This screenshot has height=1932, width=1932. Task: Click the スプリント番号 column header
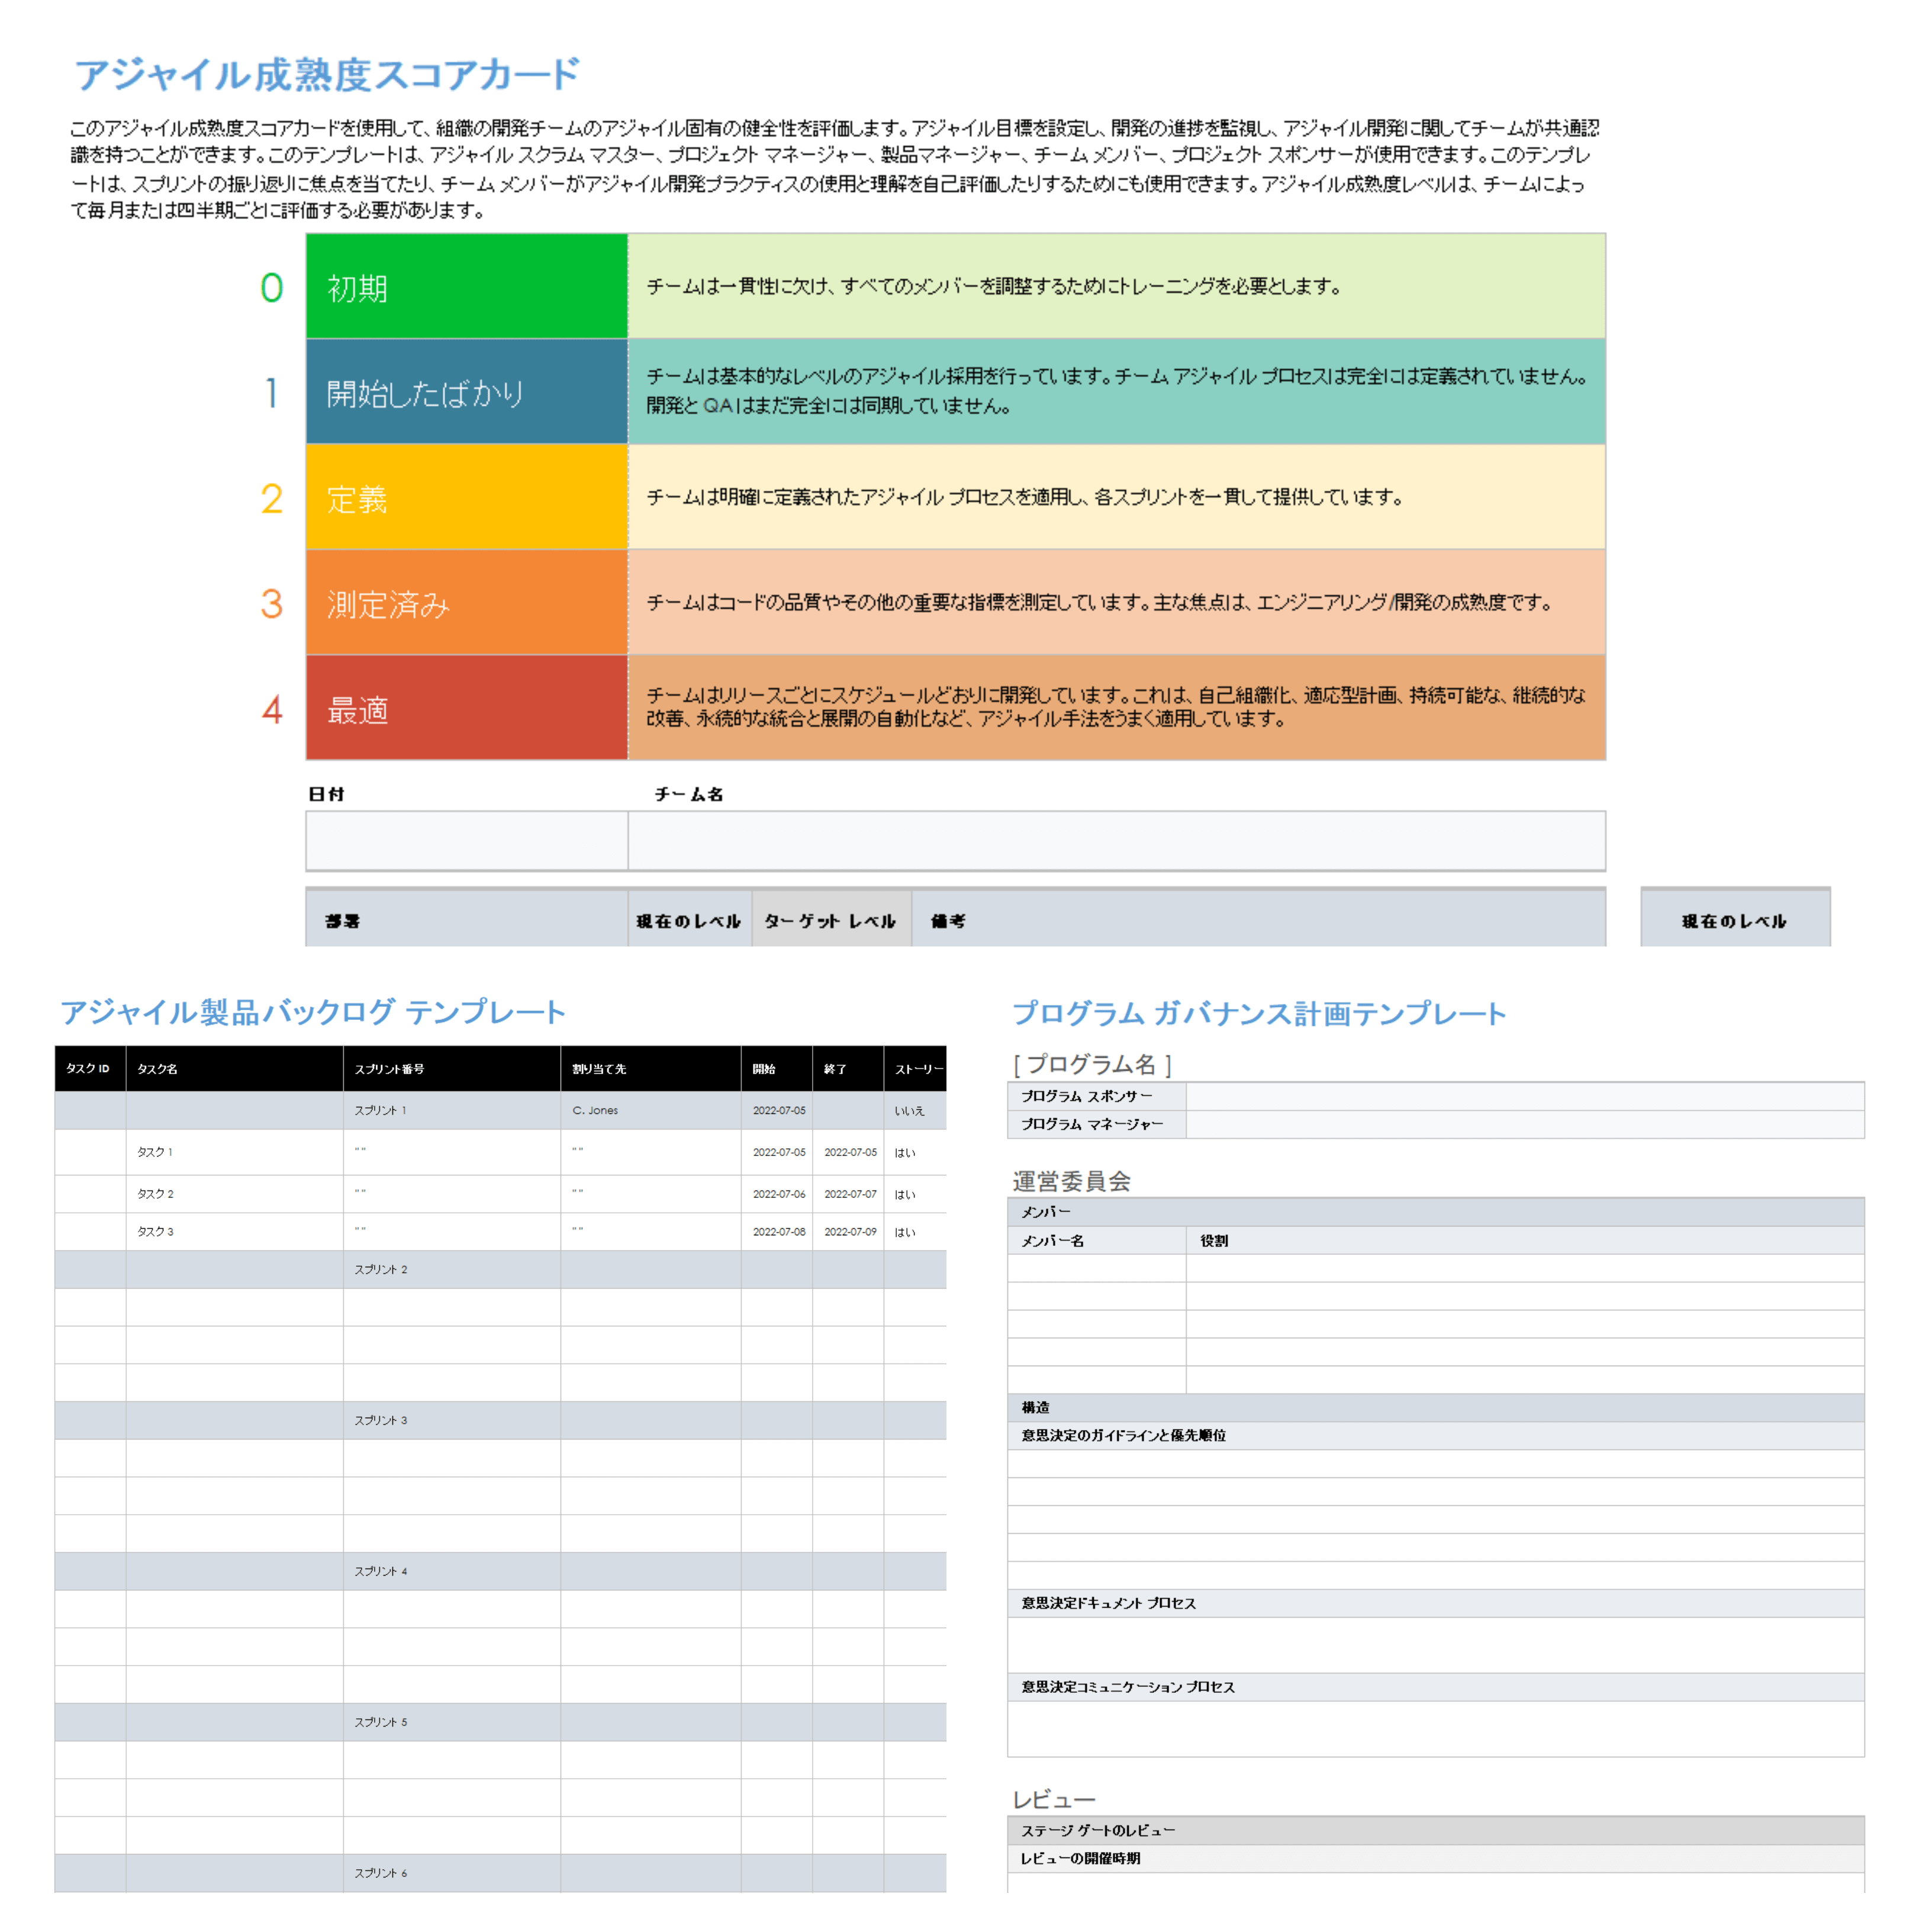451,1068
